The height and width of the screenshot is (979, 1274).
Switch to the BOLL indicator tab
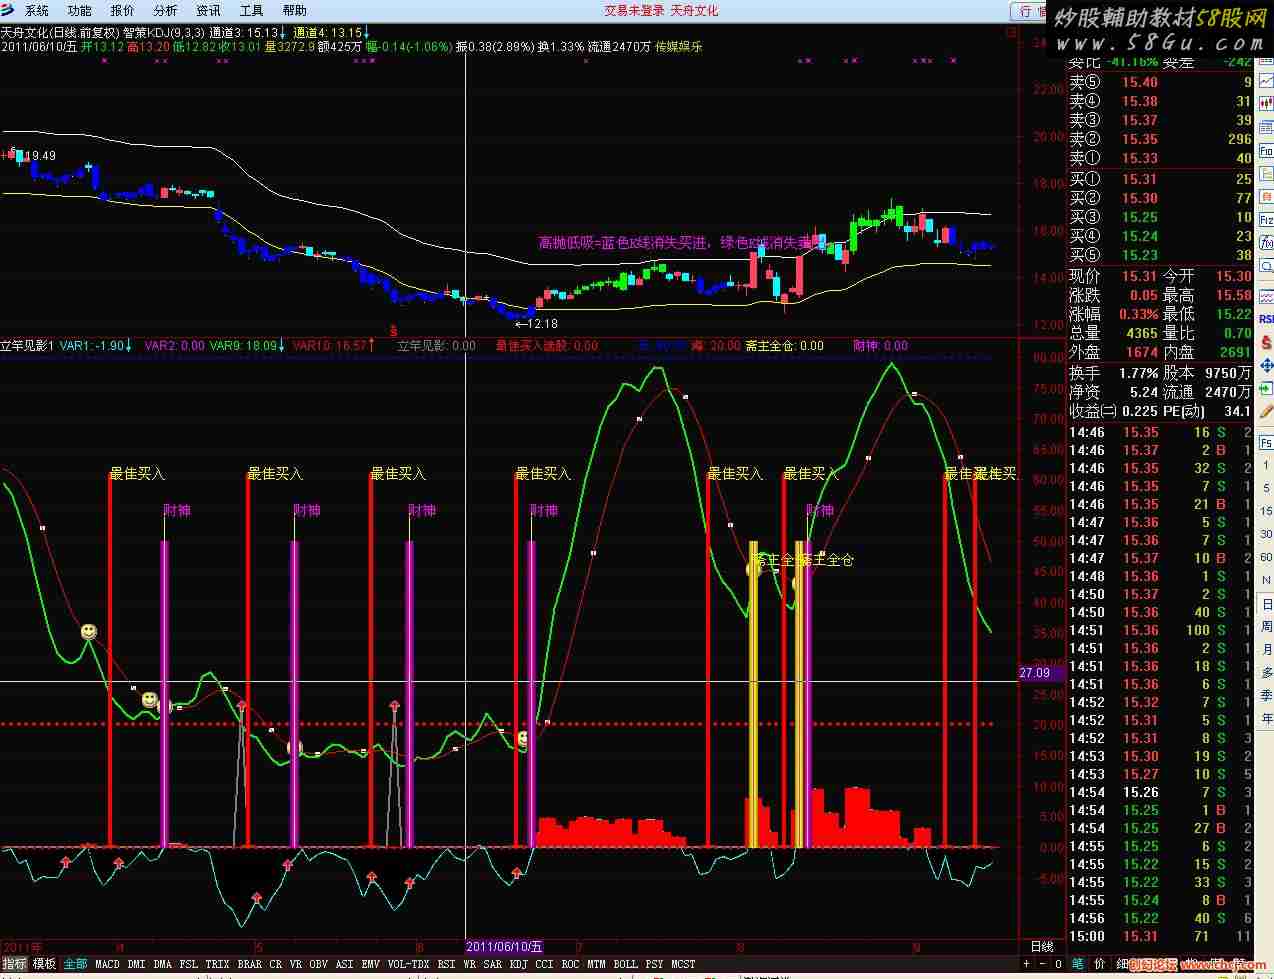tap(625, 964)
